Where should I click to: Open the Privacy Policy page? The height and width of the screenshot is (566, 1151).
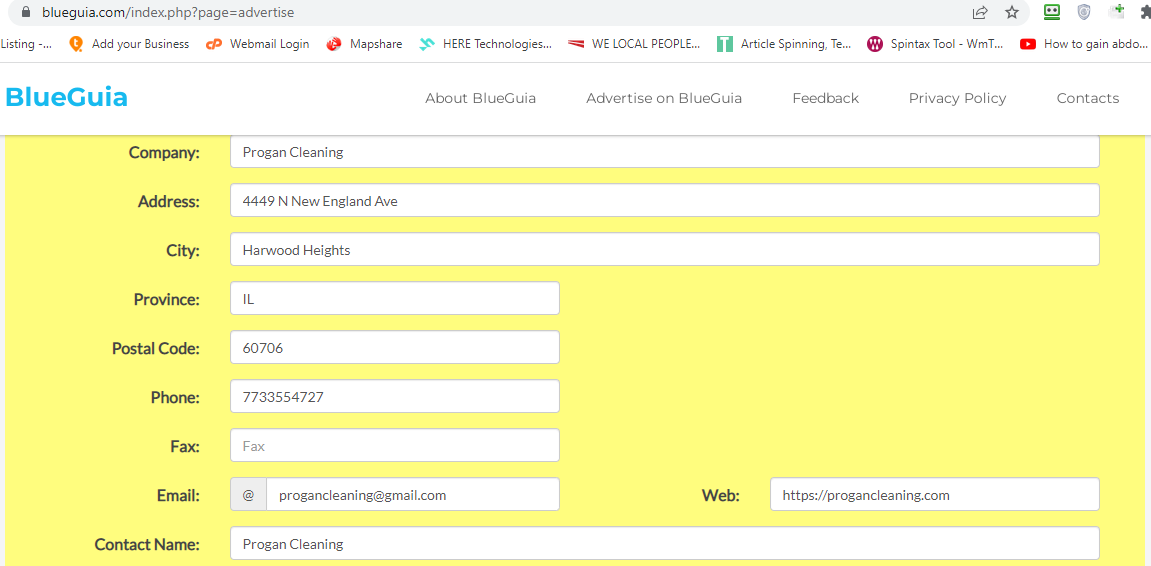tap(957, 98)
